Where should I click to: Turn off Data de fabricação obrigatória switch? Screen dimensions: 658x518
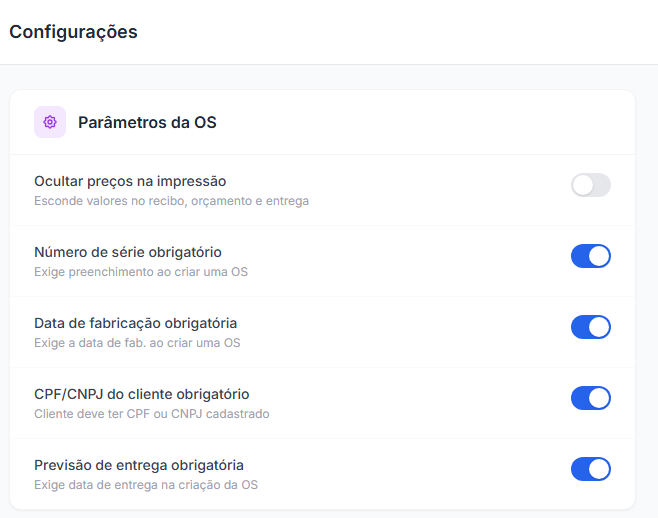(x=590, y=327)
